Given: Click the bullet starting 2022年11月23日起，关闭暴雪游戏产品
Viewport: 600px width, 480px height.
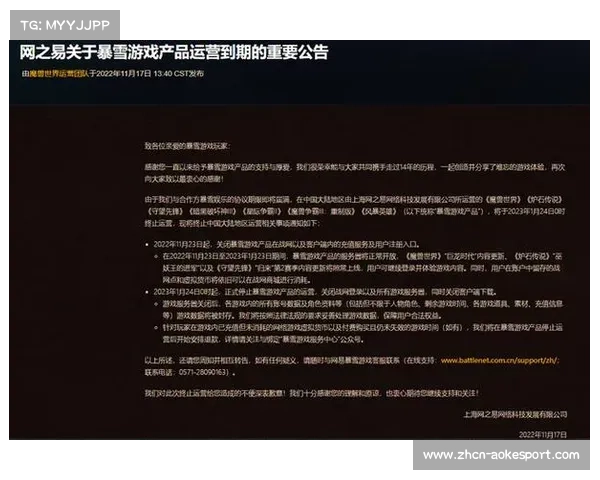Looking at the screenshot, I should coord(287,244).
